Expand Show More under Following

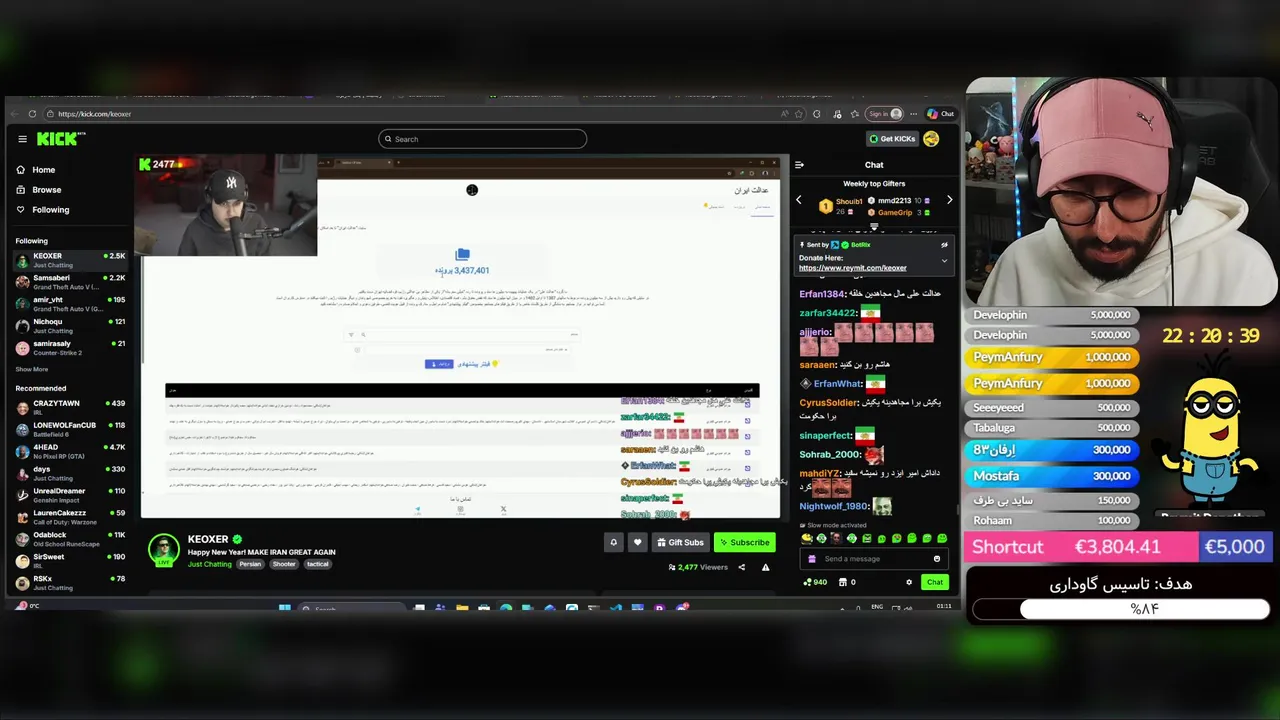point(31,369)
